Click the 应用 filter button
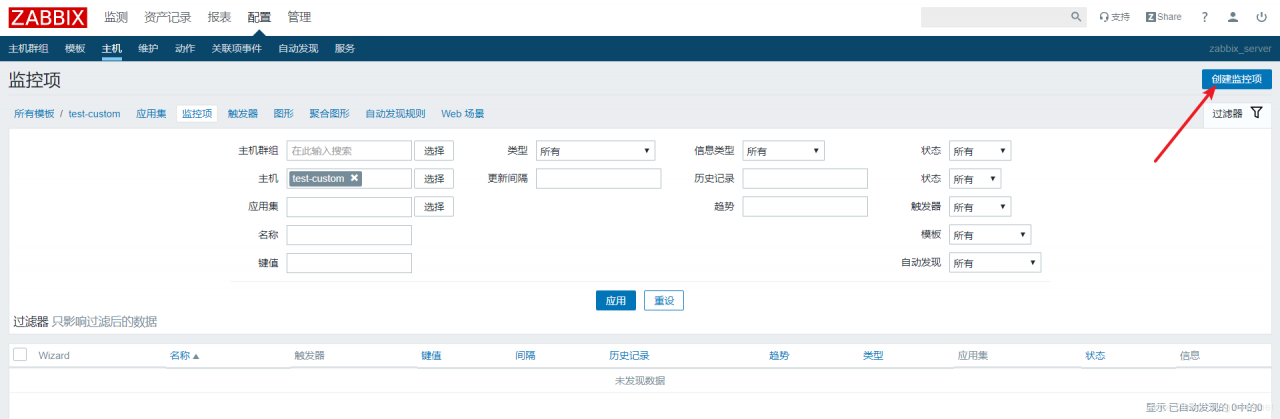The width and height of the screenshot is (1280, 419). coord(615,300)
